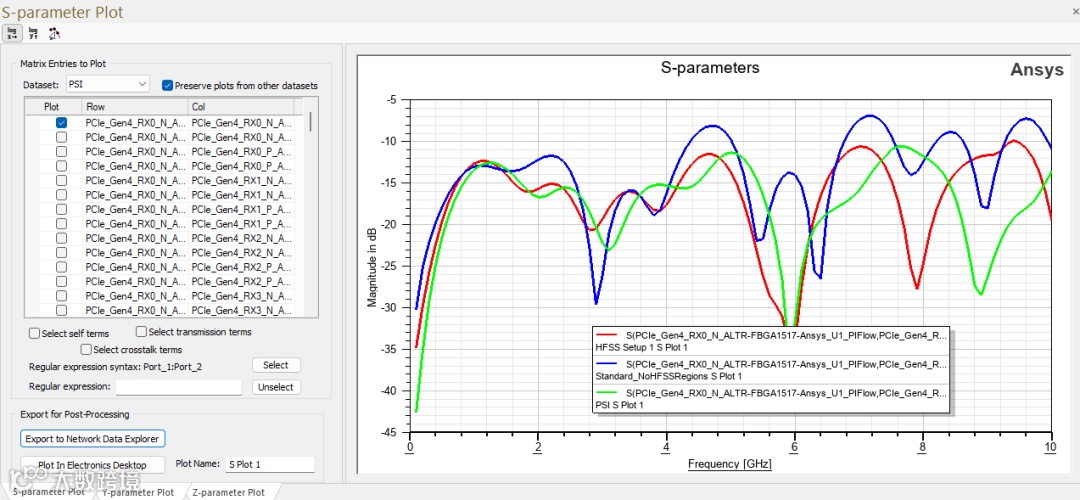1080x500 pixels.
Task: Uncheck the only ticked Plot checkbox in table
Action: 61,123
